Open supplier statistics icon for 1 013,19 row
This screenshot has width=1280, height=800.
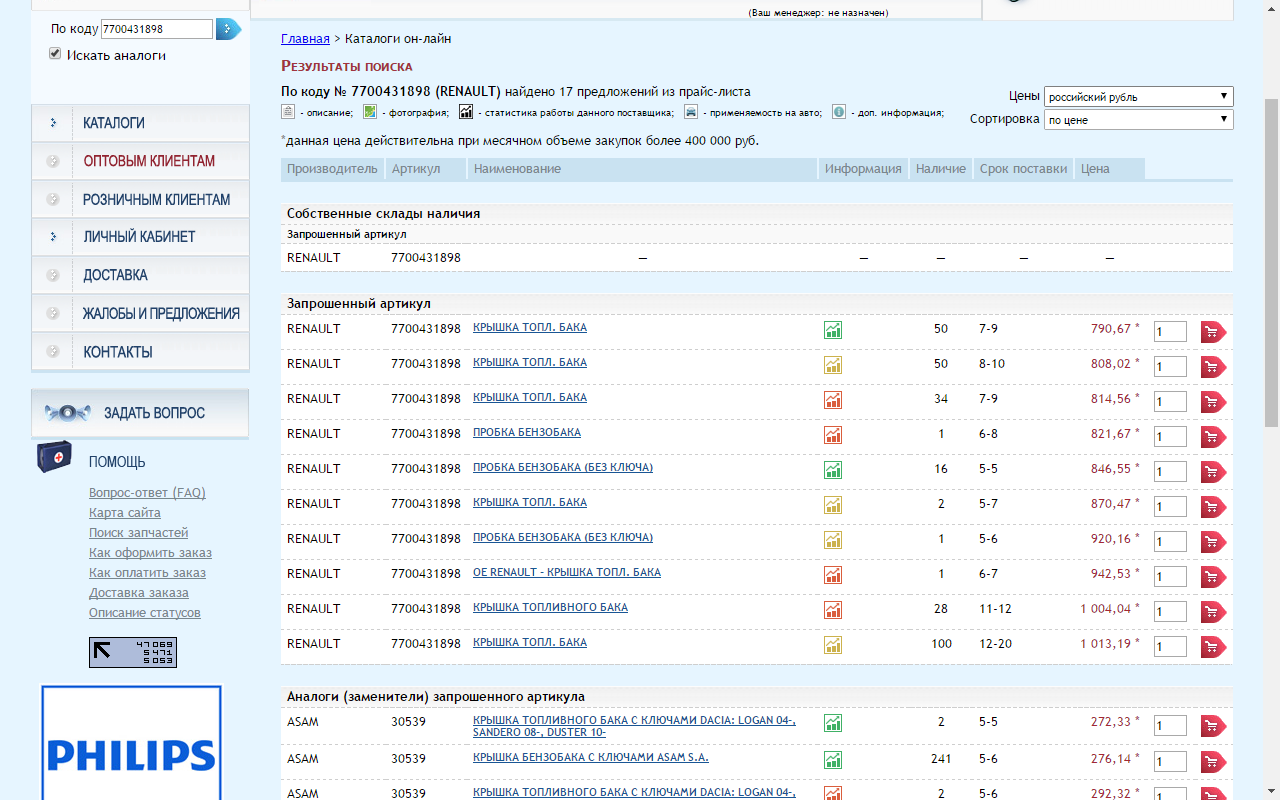(x=832, y=645)
